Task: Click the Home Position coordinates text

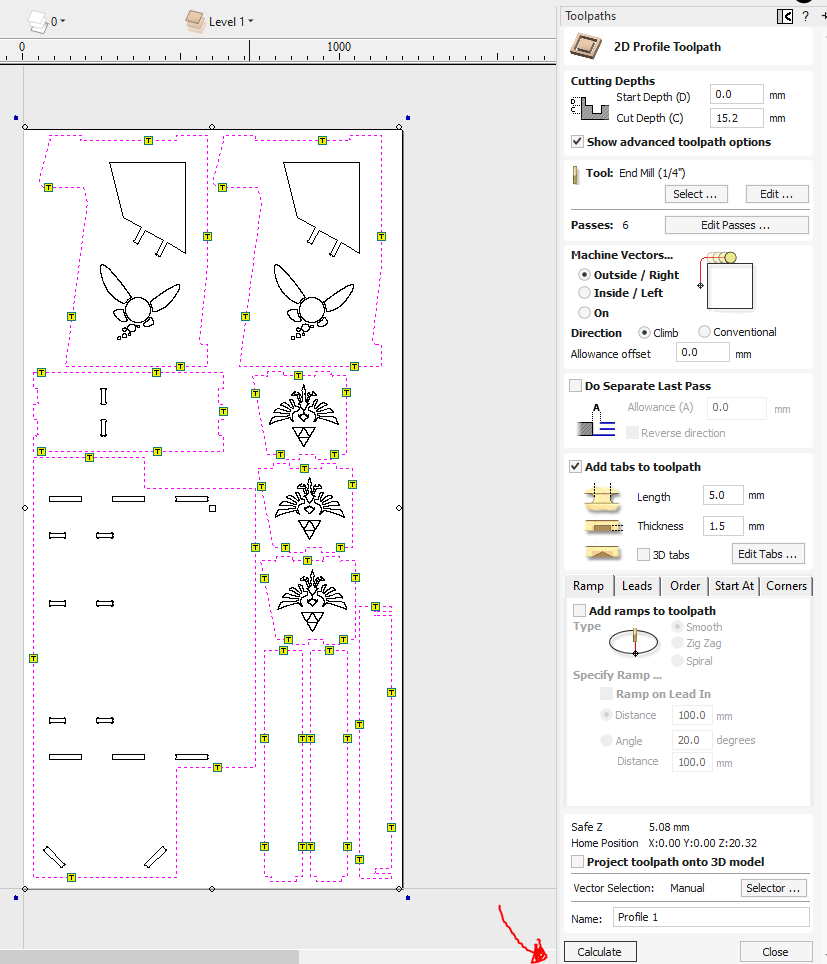Action: coord(702,843)
